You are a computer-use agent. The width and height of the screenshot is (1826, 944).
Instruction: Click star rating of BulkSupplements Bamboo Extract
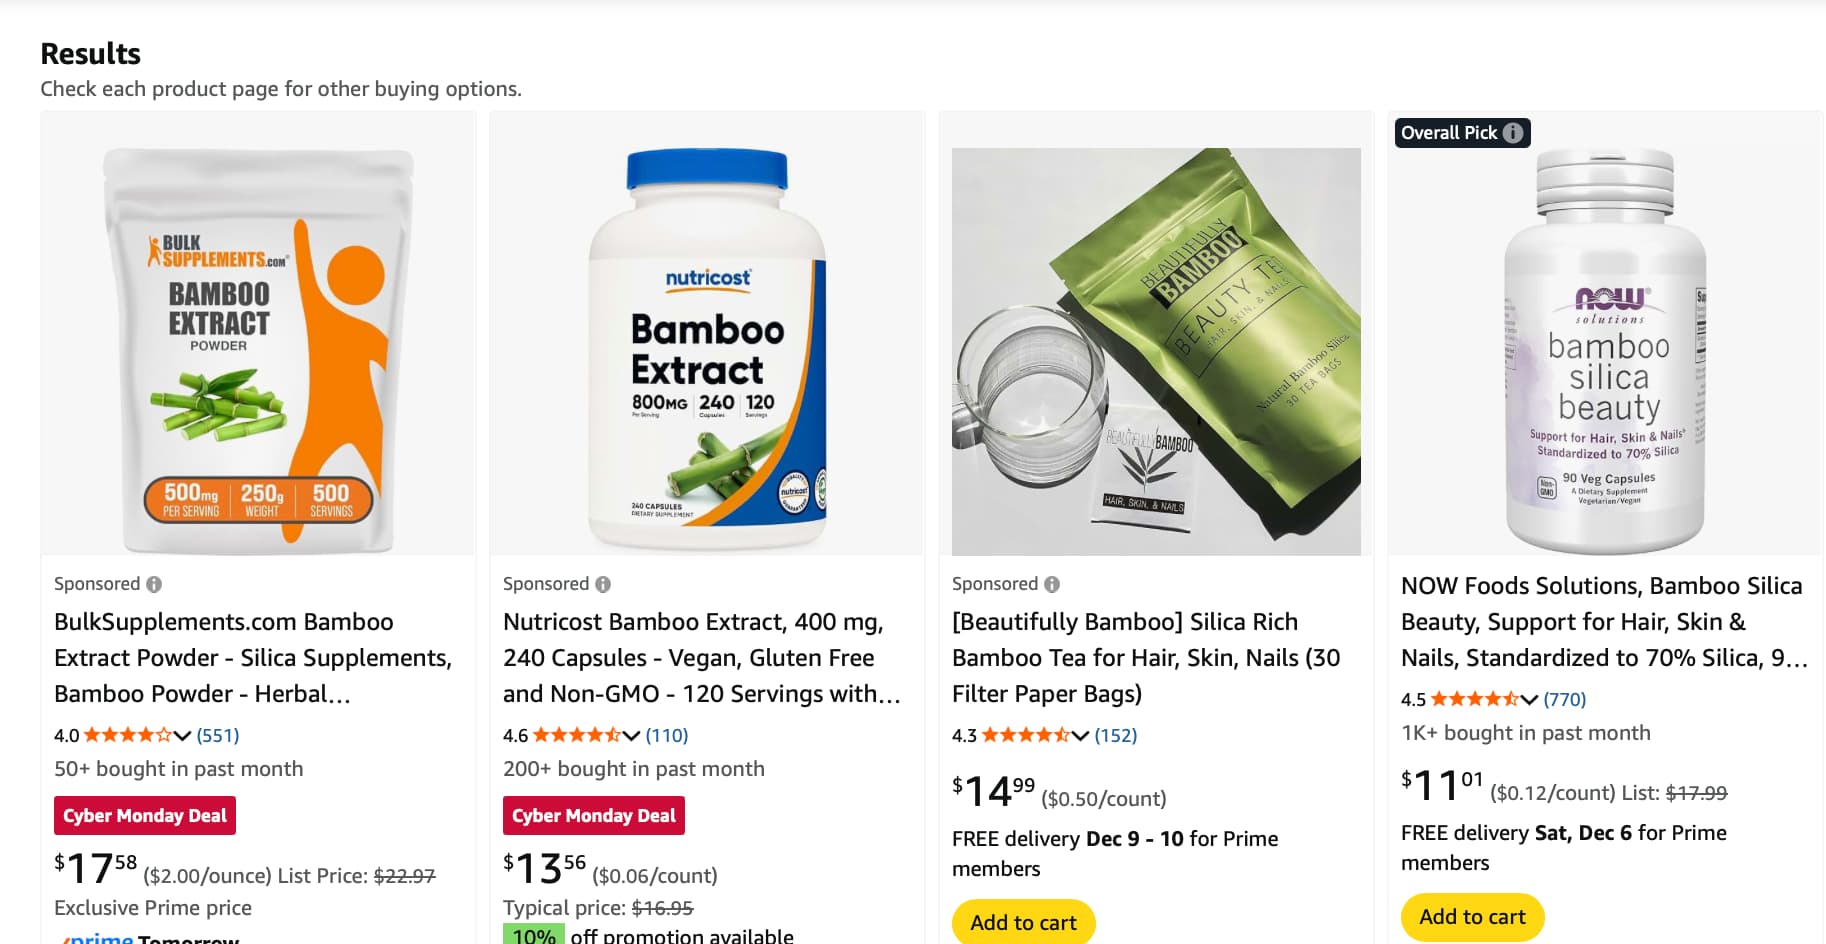click(127, 735)
